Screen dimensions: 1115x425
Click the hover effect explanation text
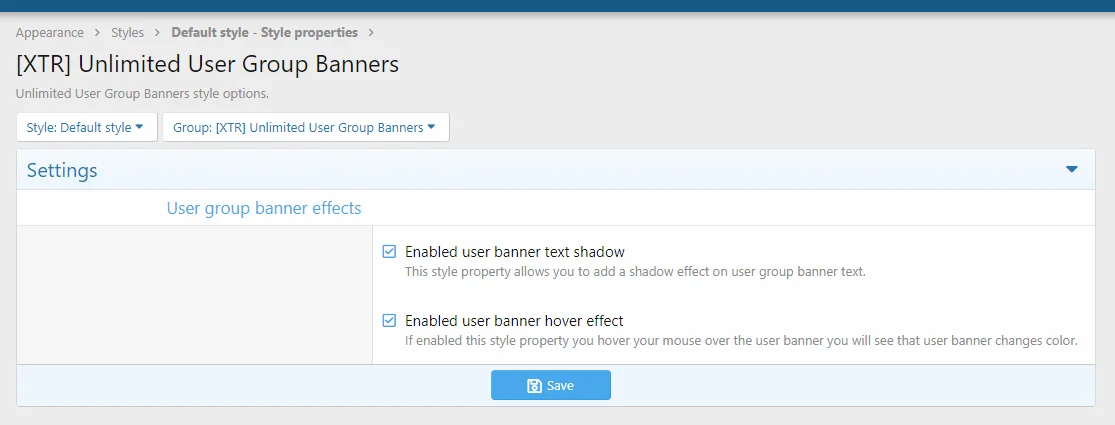point(741,340)
